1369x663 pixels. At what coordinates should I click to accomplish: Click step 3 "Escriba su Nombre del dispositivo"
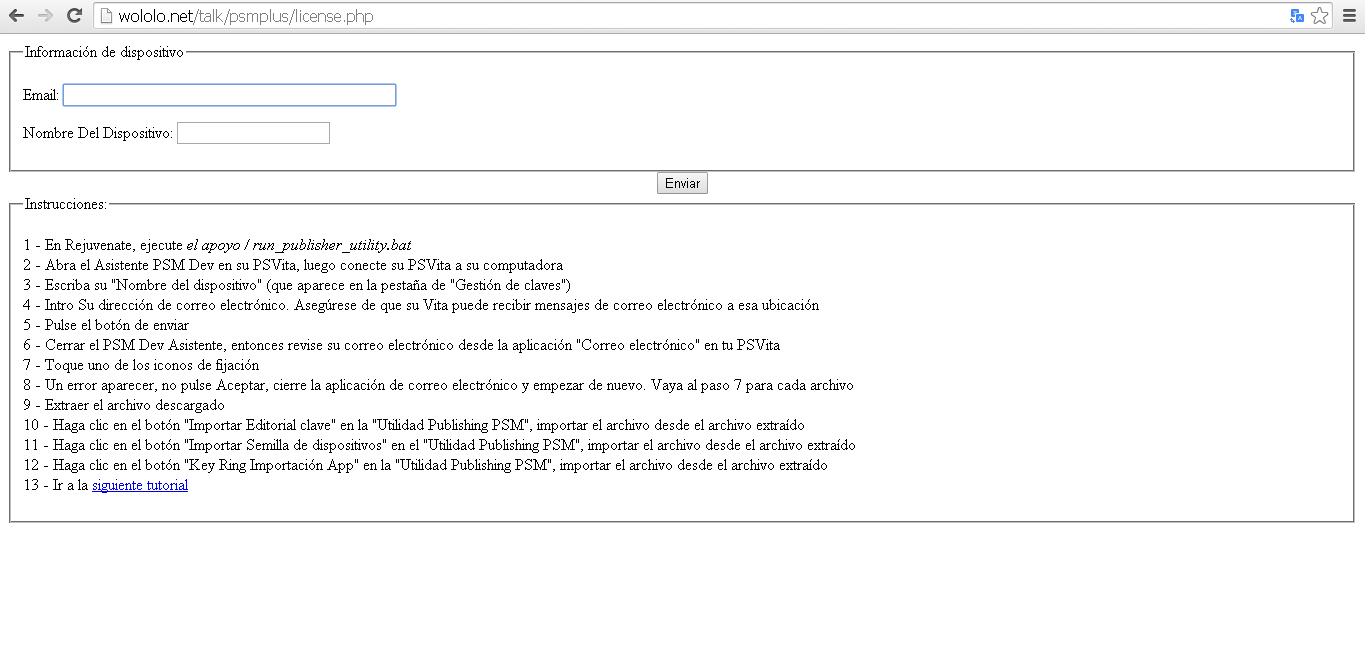(298, 285)
